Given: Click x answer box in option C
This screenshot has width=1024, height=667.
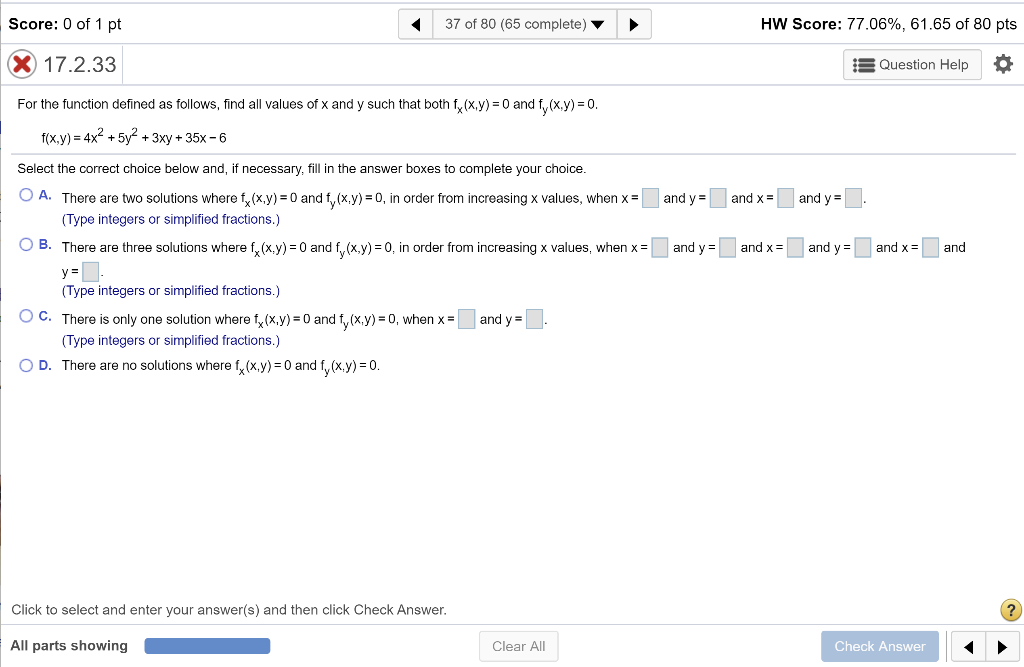Looking at the screenshot, I should pyautogui.click(x=466, y=319).
